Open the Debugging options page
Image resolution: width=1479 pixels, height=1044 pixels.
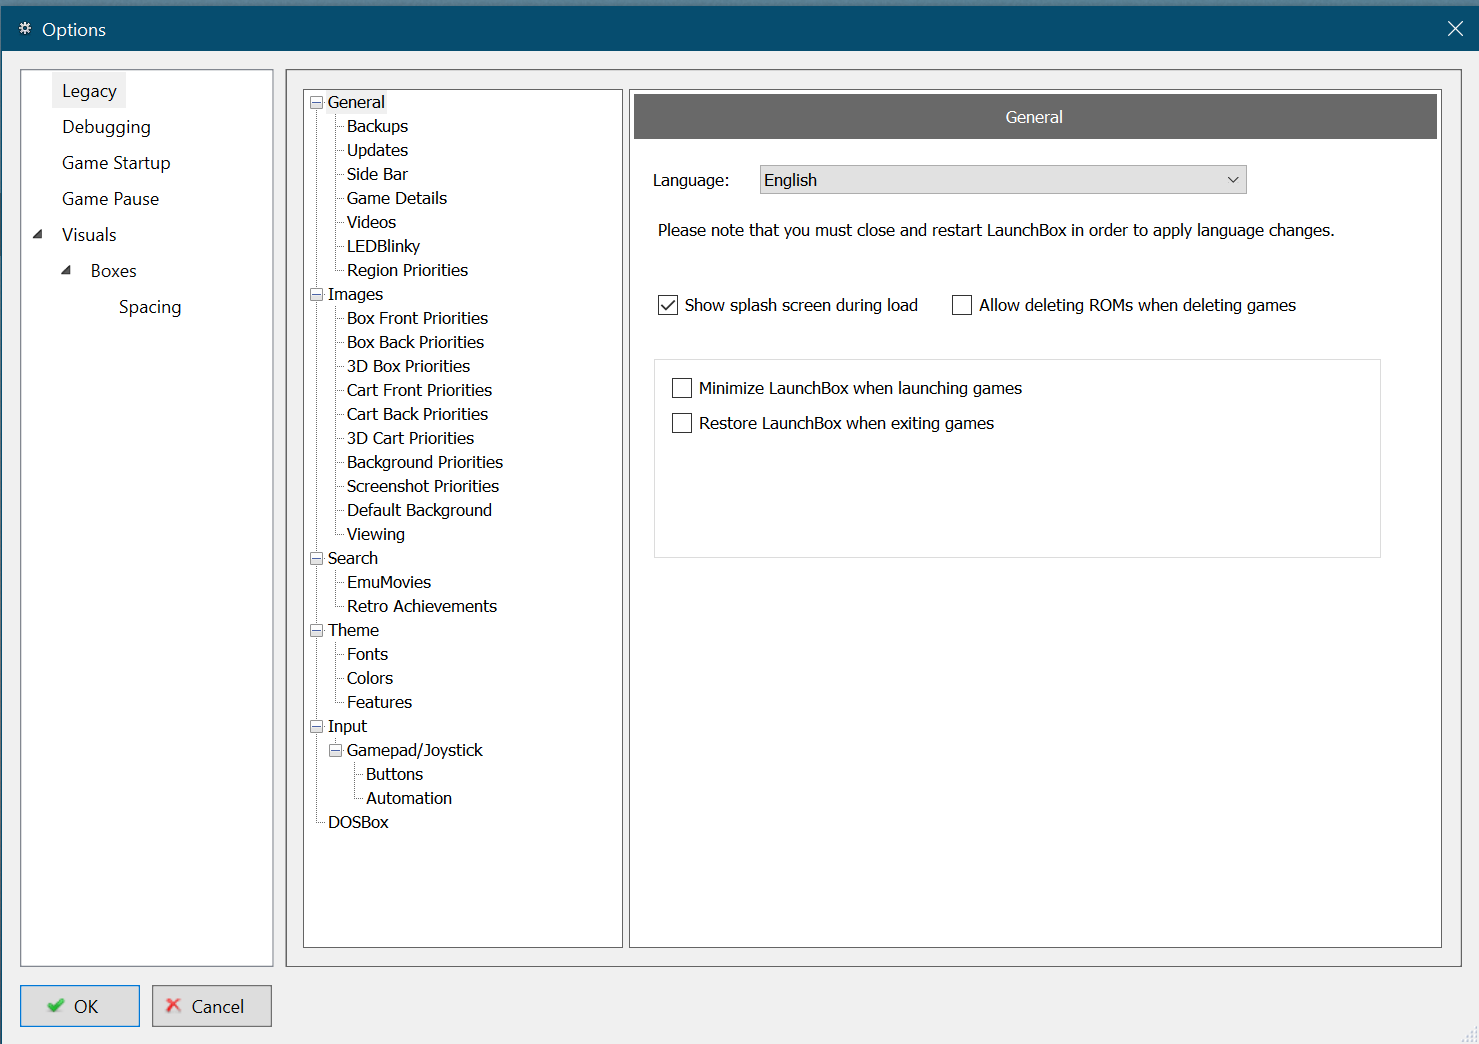click(106, 127)
